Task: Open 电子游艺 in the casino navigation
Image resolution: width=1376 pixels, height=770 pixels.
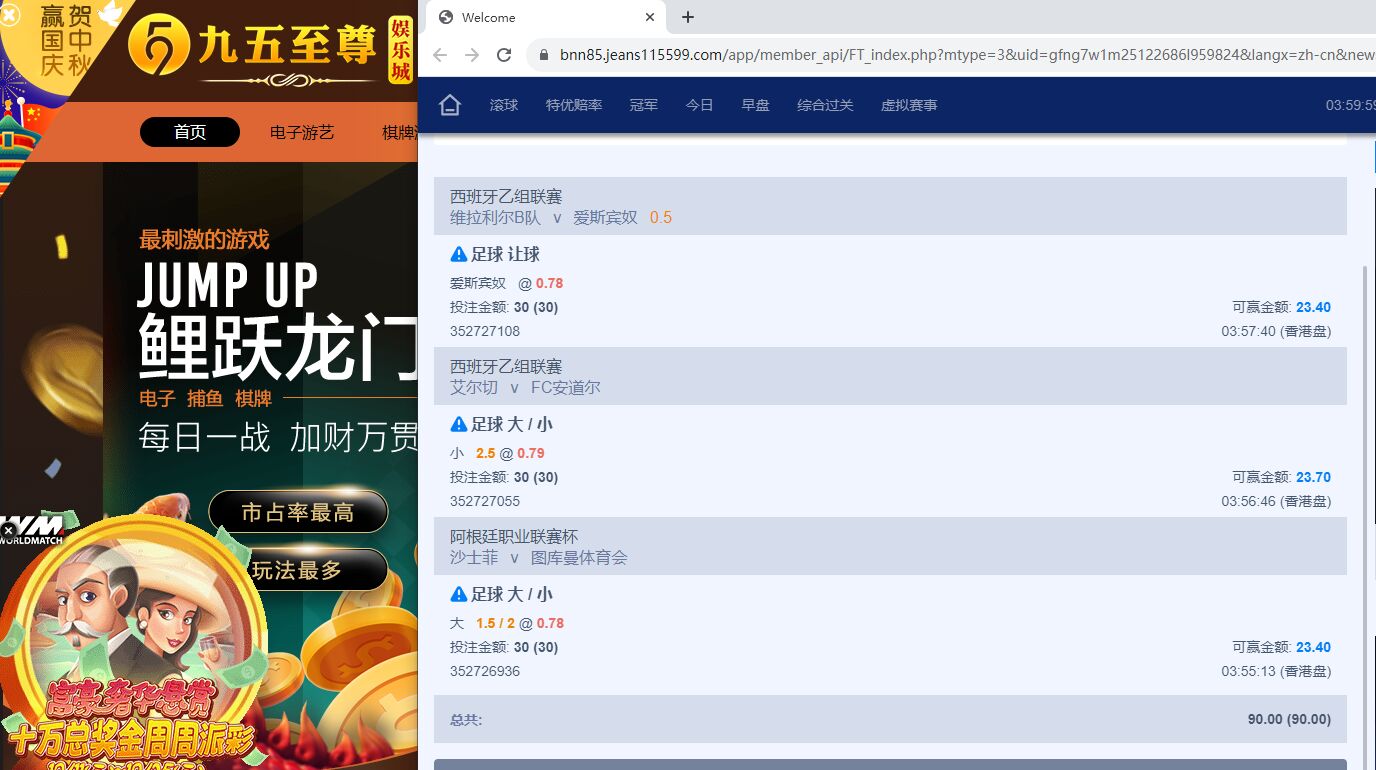Action: [x=302, y=132]
